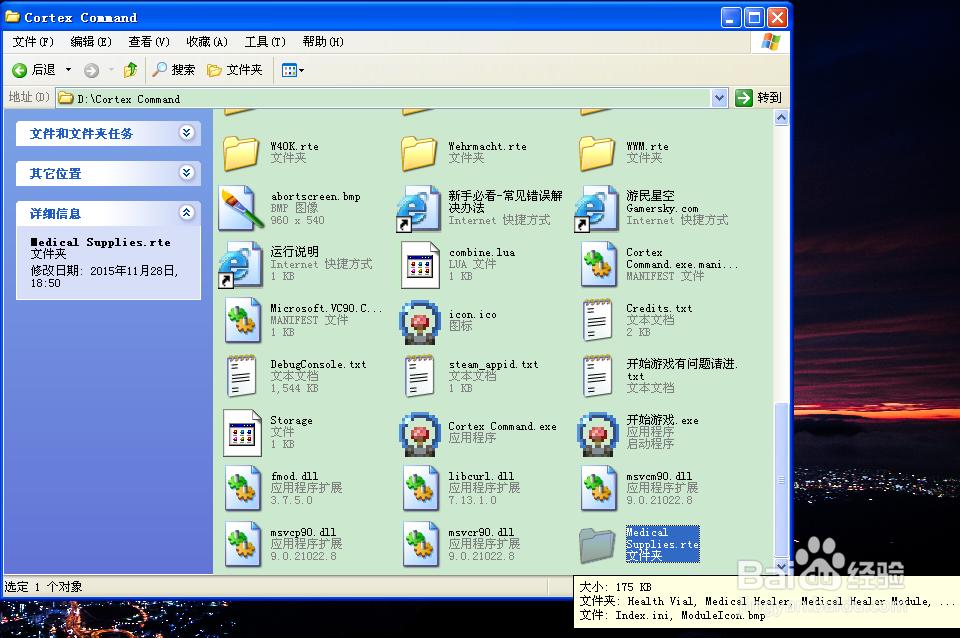
Task: Open the 游民星空 Internet shortcut
Action: pyautogui.click(x=597, y=208)
